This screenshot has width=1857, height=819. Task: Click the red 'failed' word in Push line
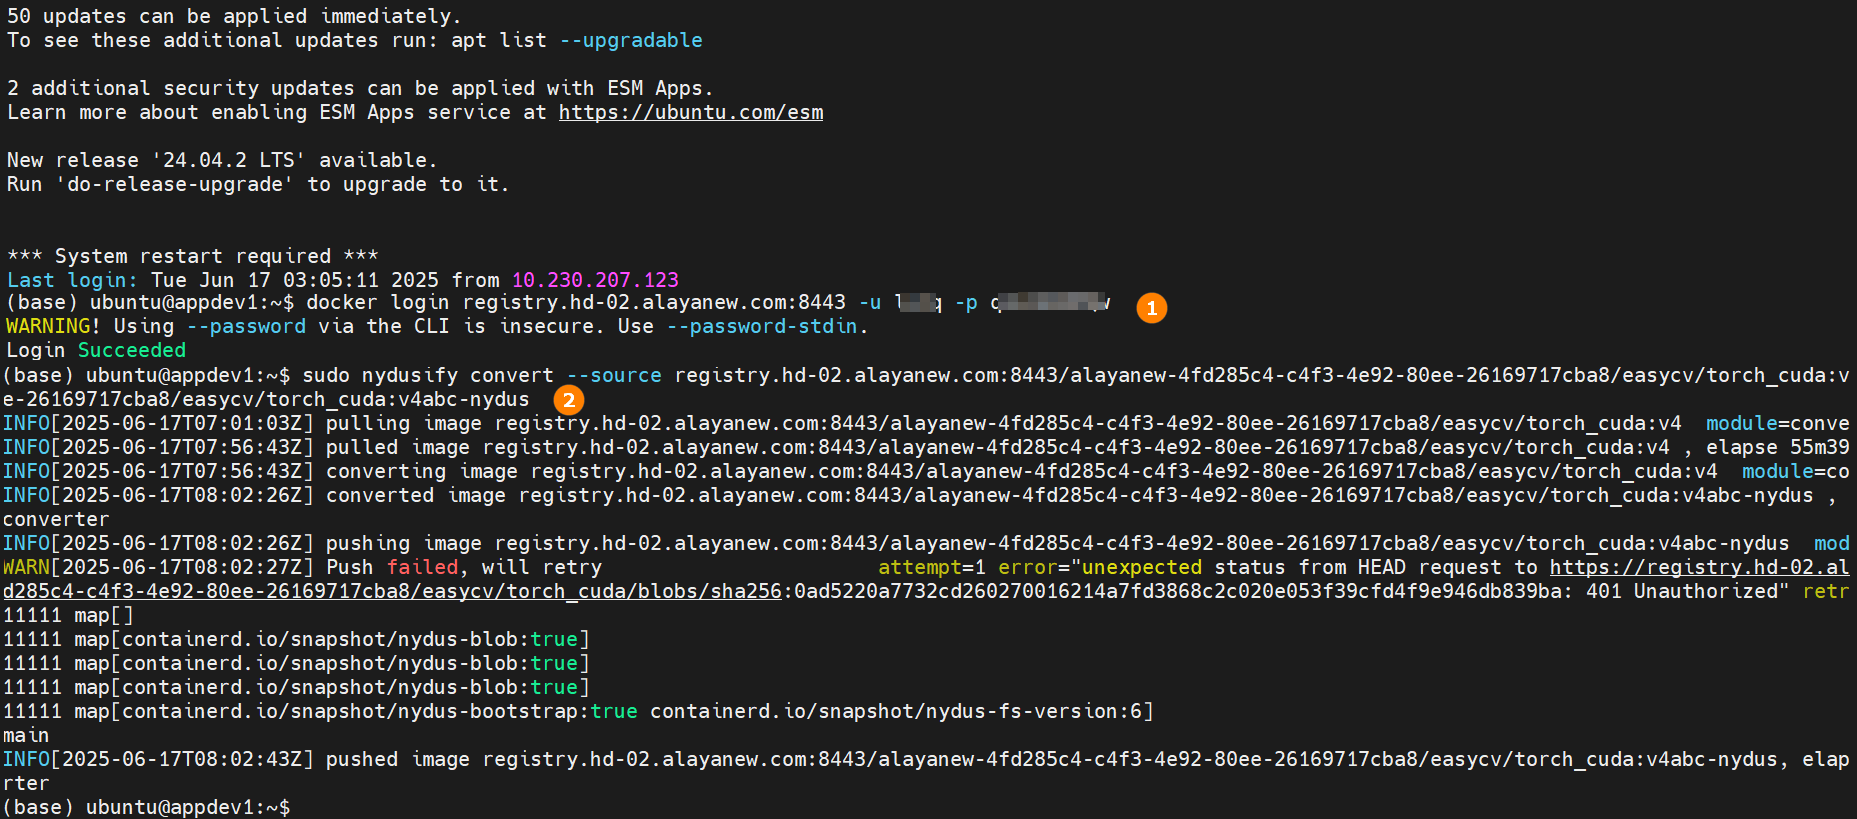coord(422,568)
